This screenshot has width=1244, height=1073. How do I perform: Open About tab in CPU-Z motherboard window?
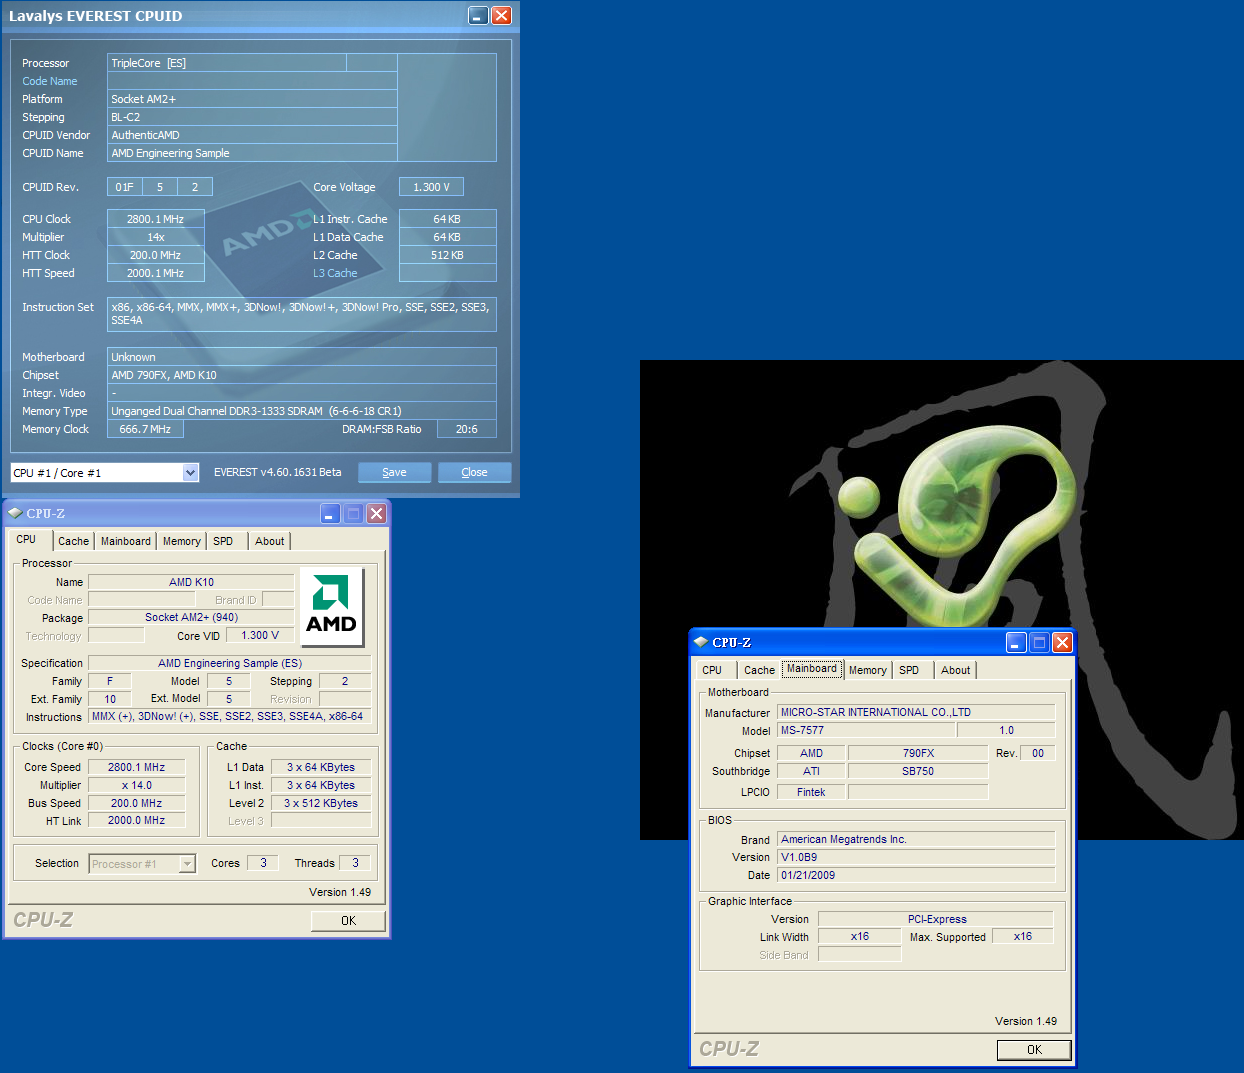955,670
